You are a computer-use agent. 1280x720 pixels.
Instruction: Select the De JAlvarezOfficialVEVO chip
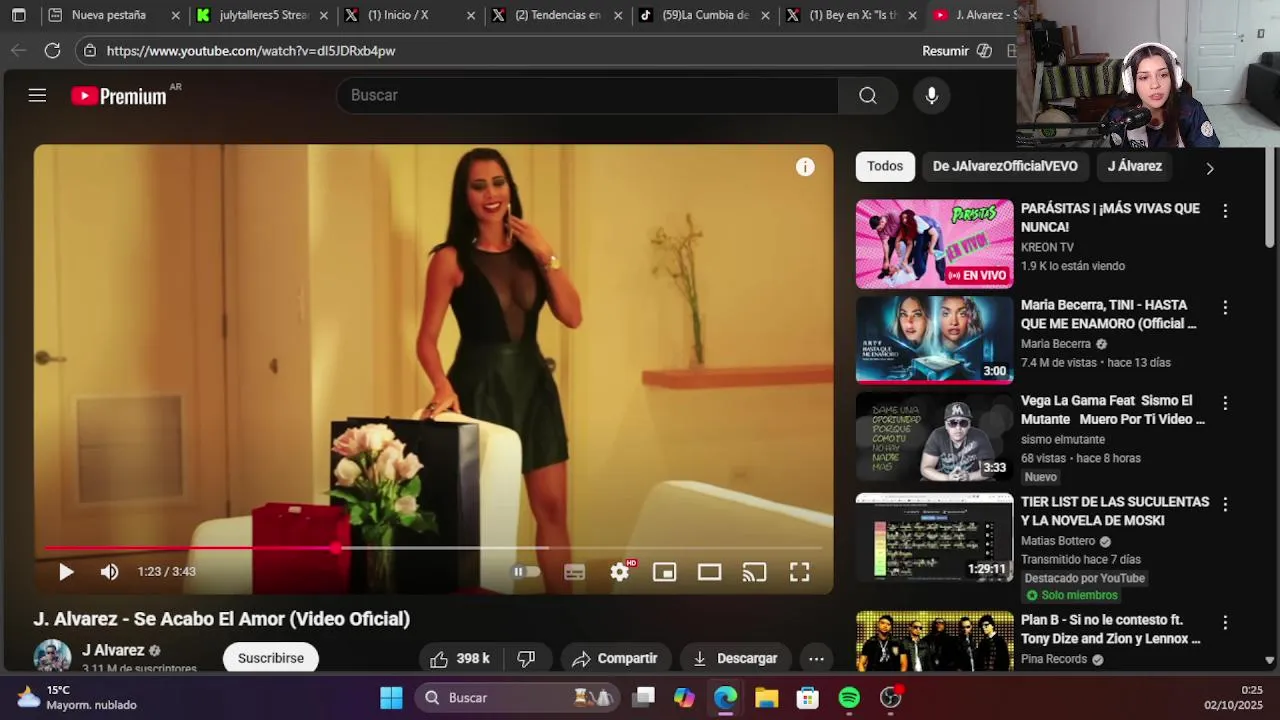[1005, 166]
